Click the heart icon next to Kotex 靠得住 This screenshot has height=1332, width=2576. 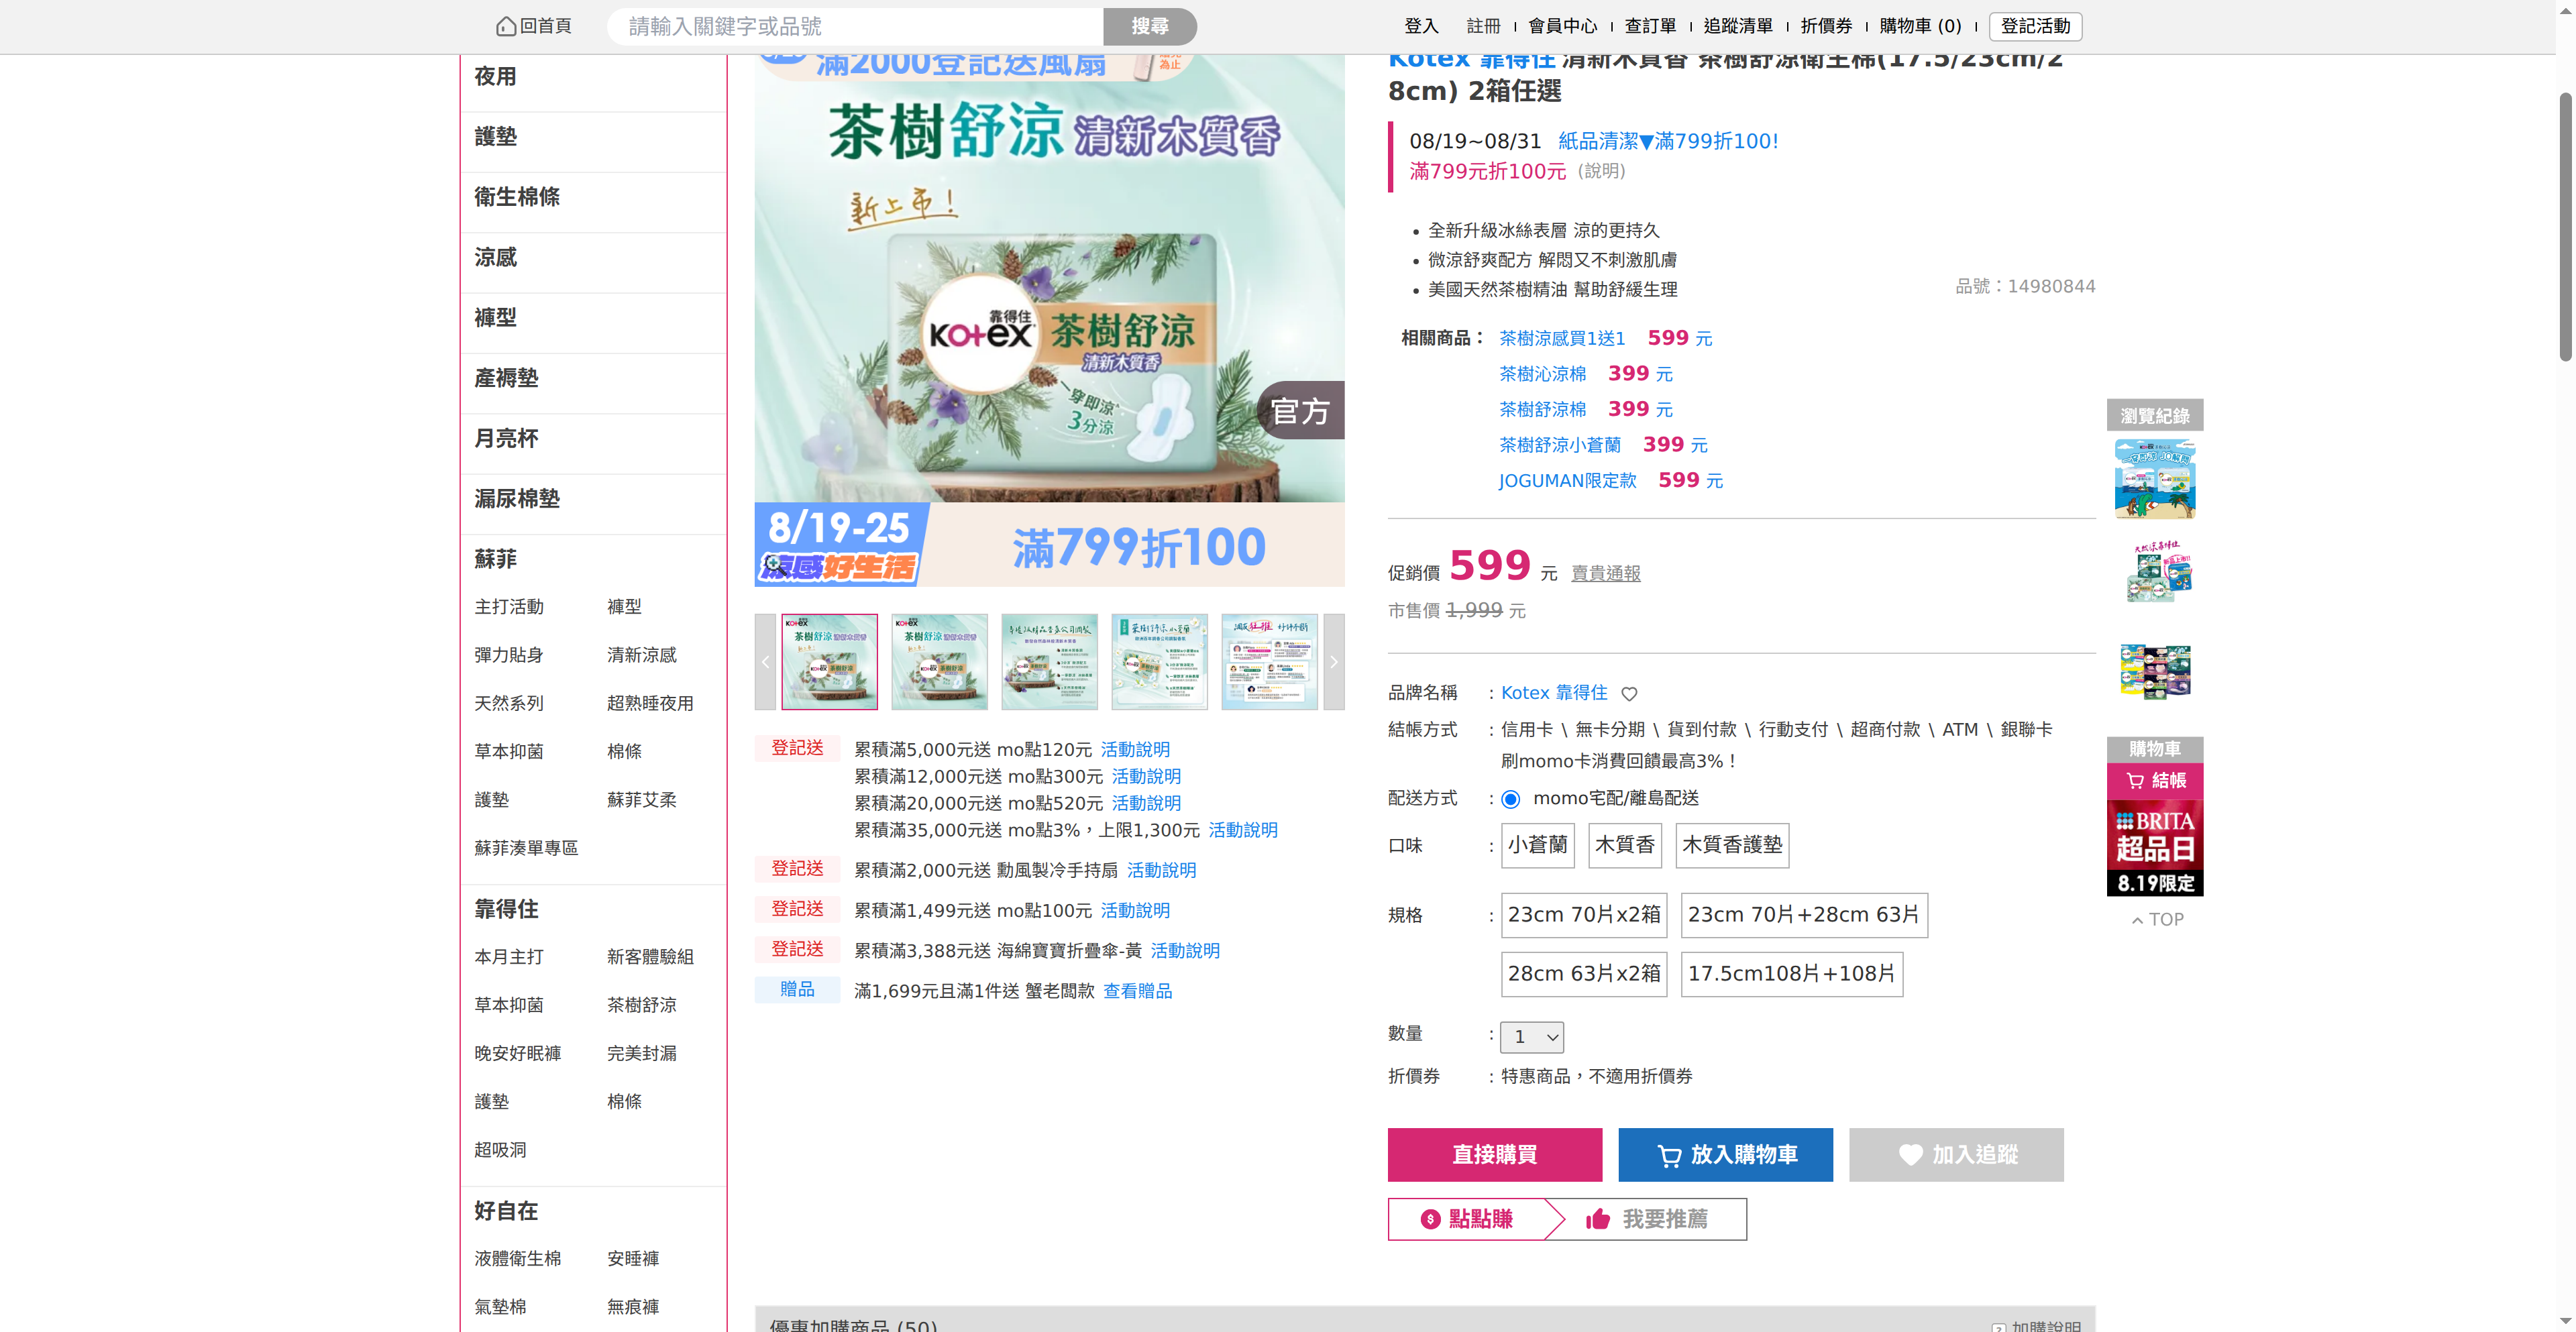pyautogui.click(x=1629, y=694)
